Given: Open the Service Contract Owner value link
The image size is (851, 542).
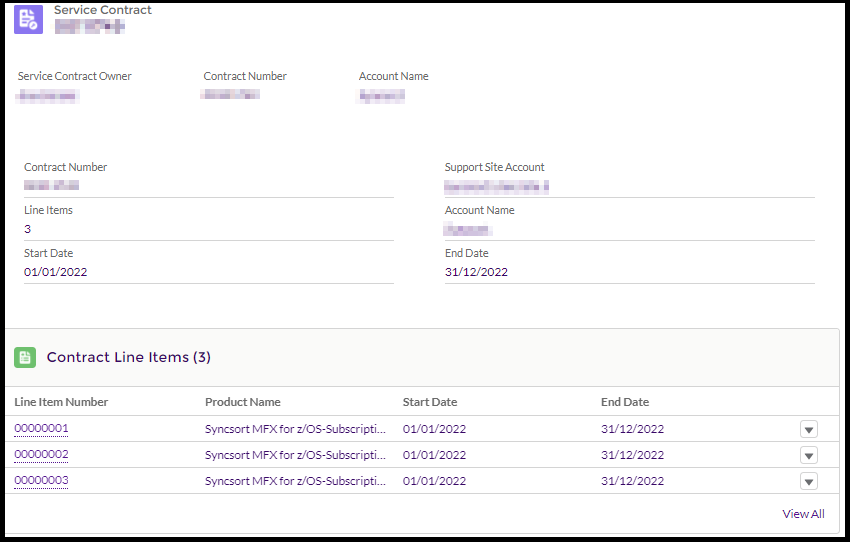Looking at the screenshot, I should (48, 96).
